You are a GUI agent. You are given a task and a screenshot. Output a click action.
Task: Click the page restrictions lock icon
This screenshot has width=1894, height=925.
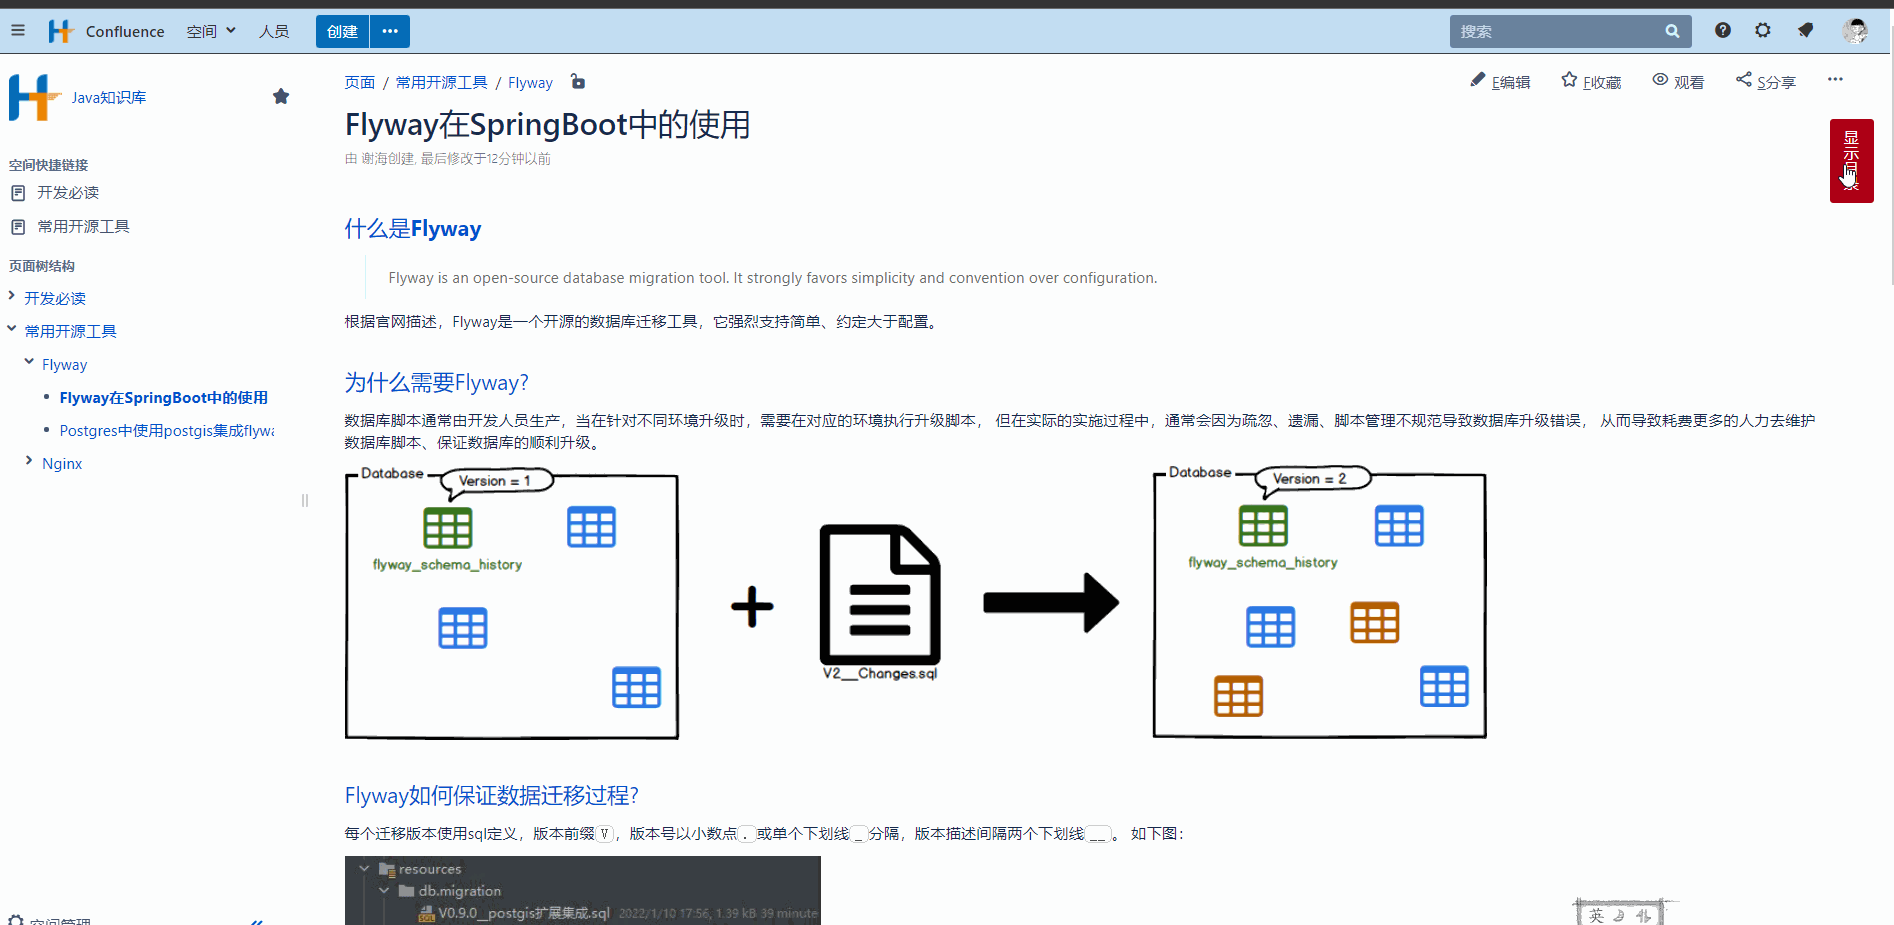577,81
